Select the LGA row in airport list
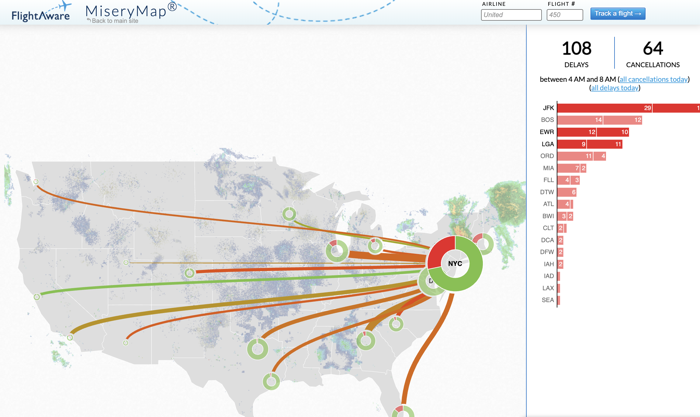This screenshot has width=700, height=417. [548, 144]
